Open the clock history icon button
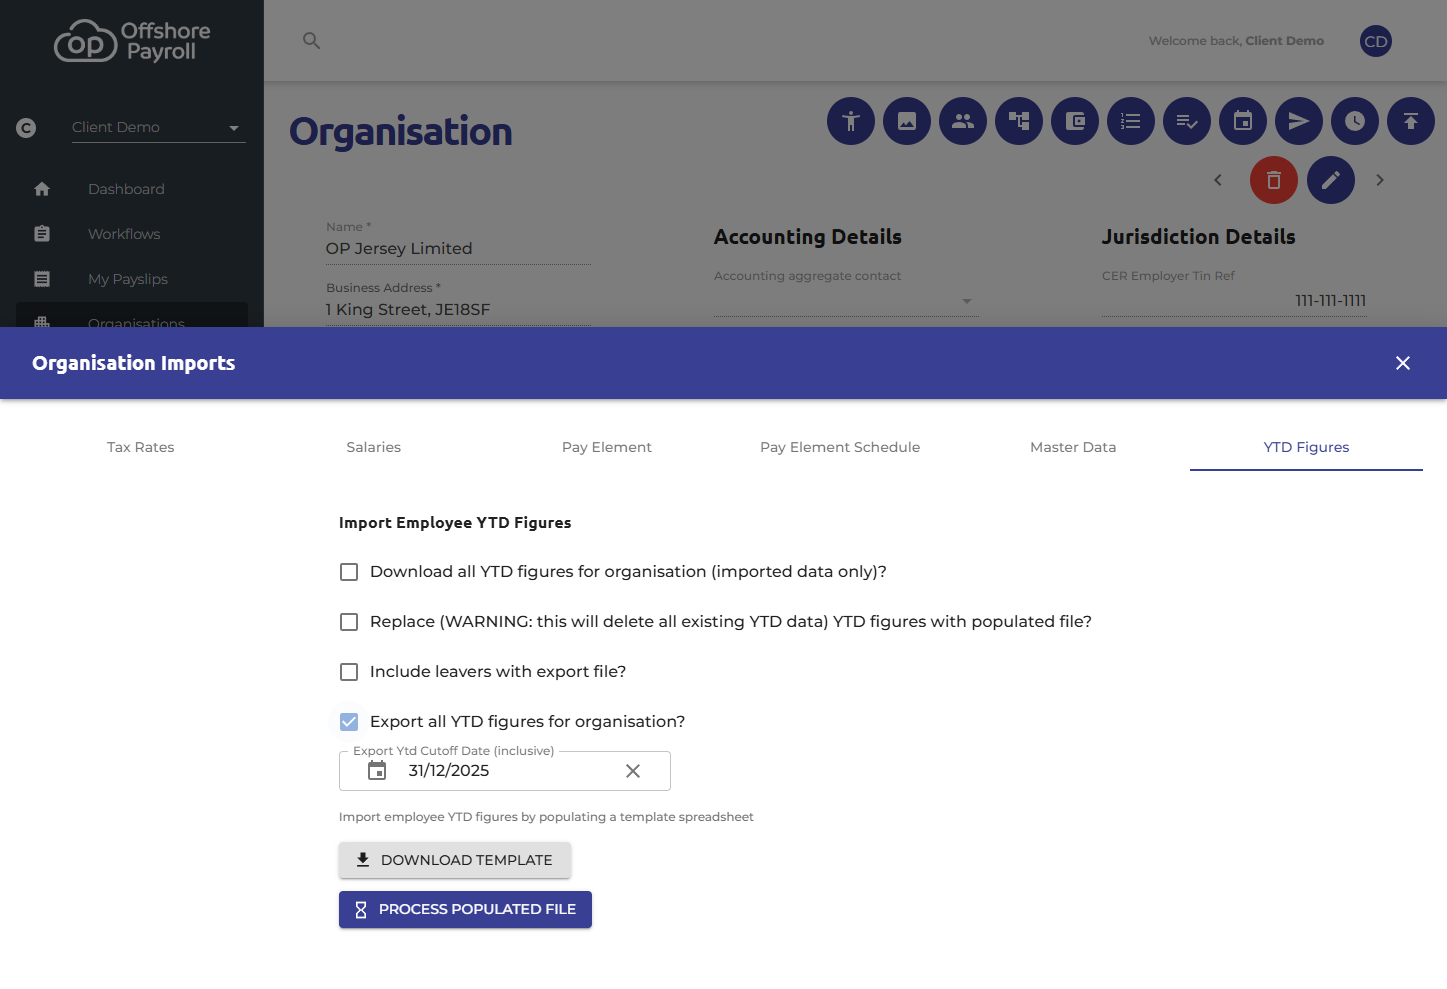Image resolution: width=1447 pixels, height=989 pixels. point(1355,121)
